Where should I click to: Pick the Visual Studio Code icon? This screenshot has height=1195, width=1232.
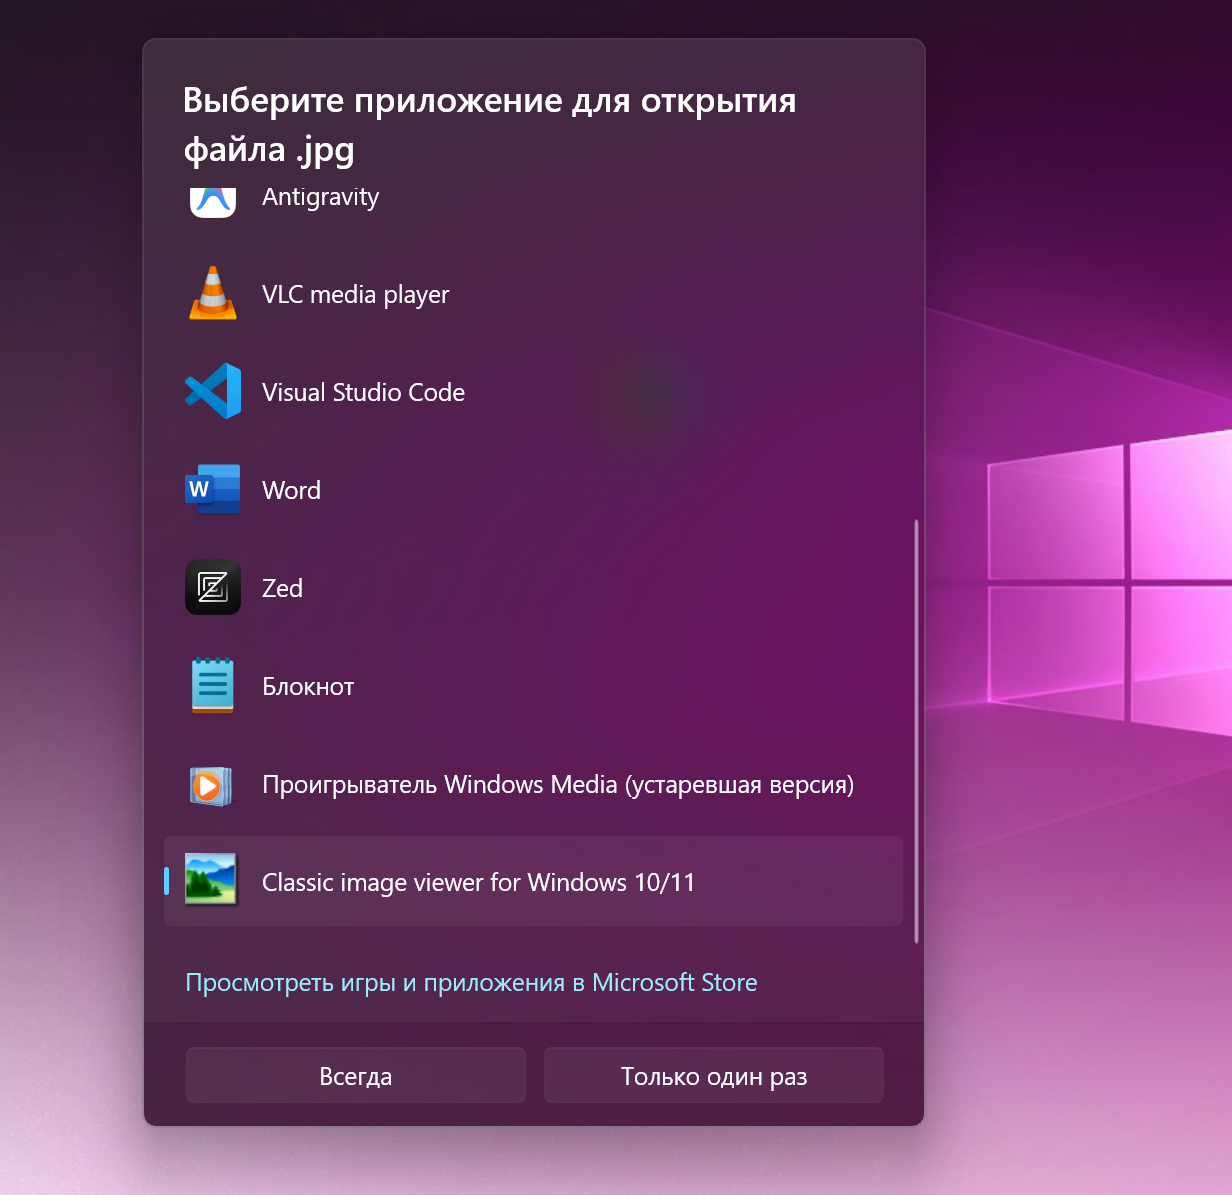point(213,391)
